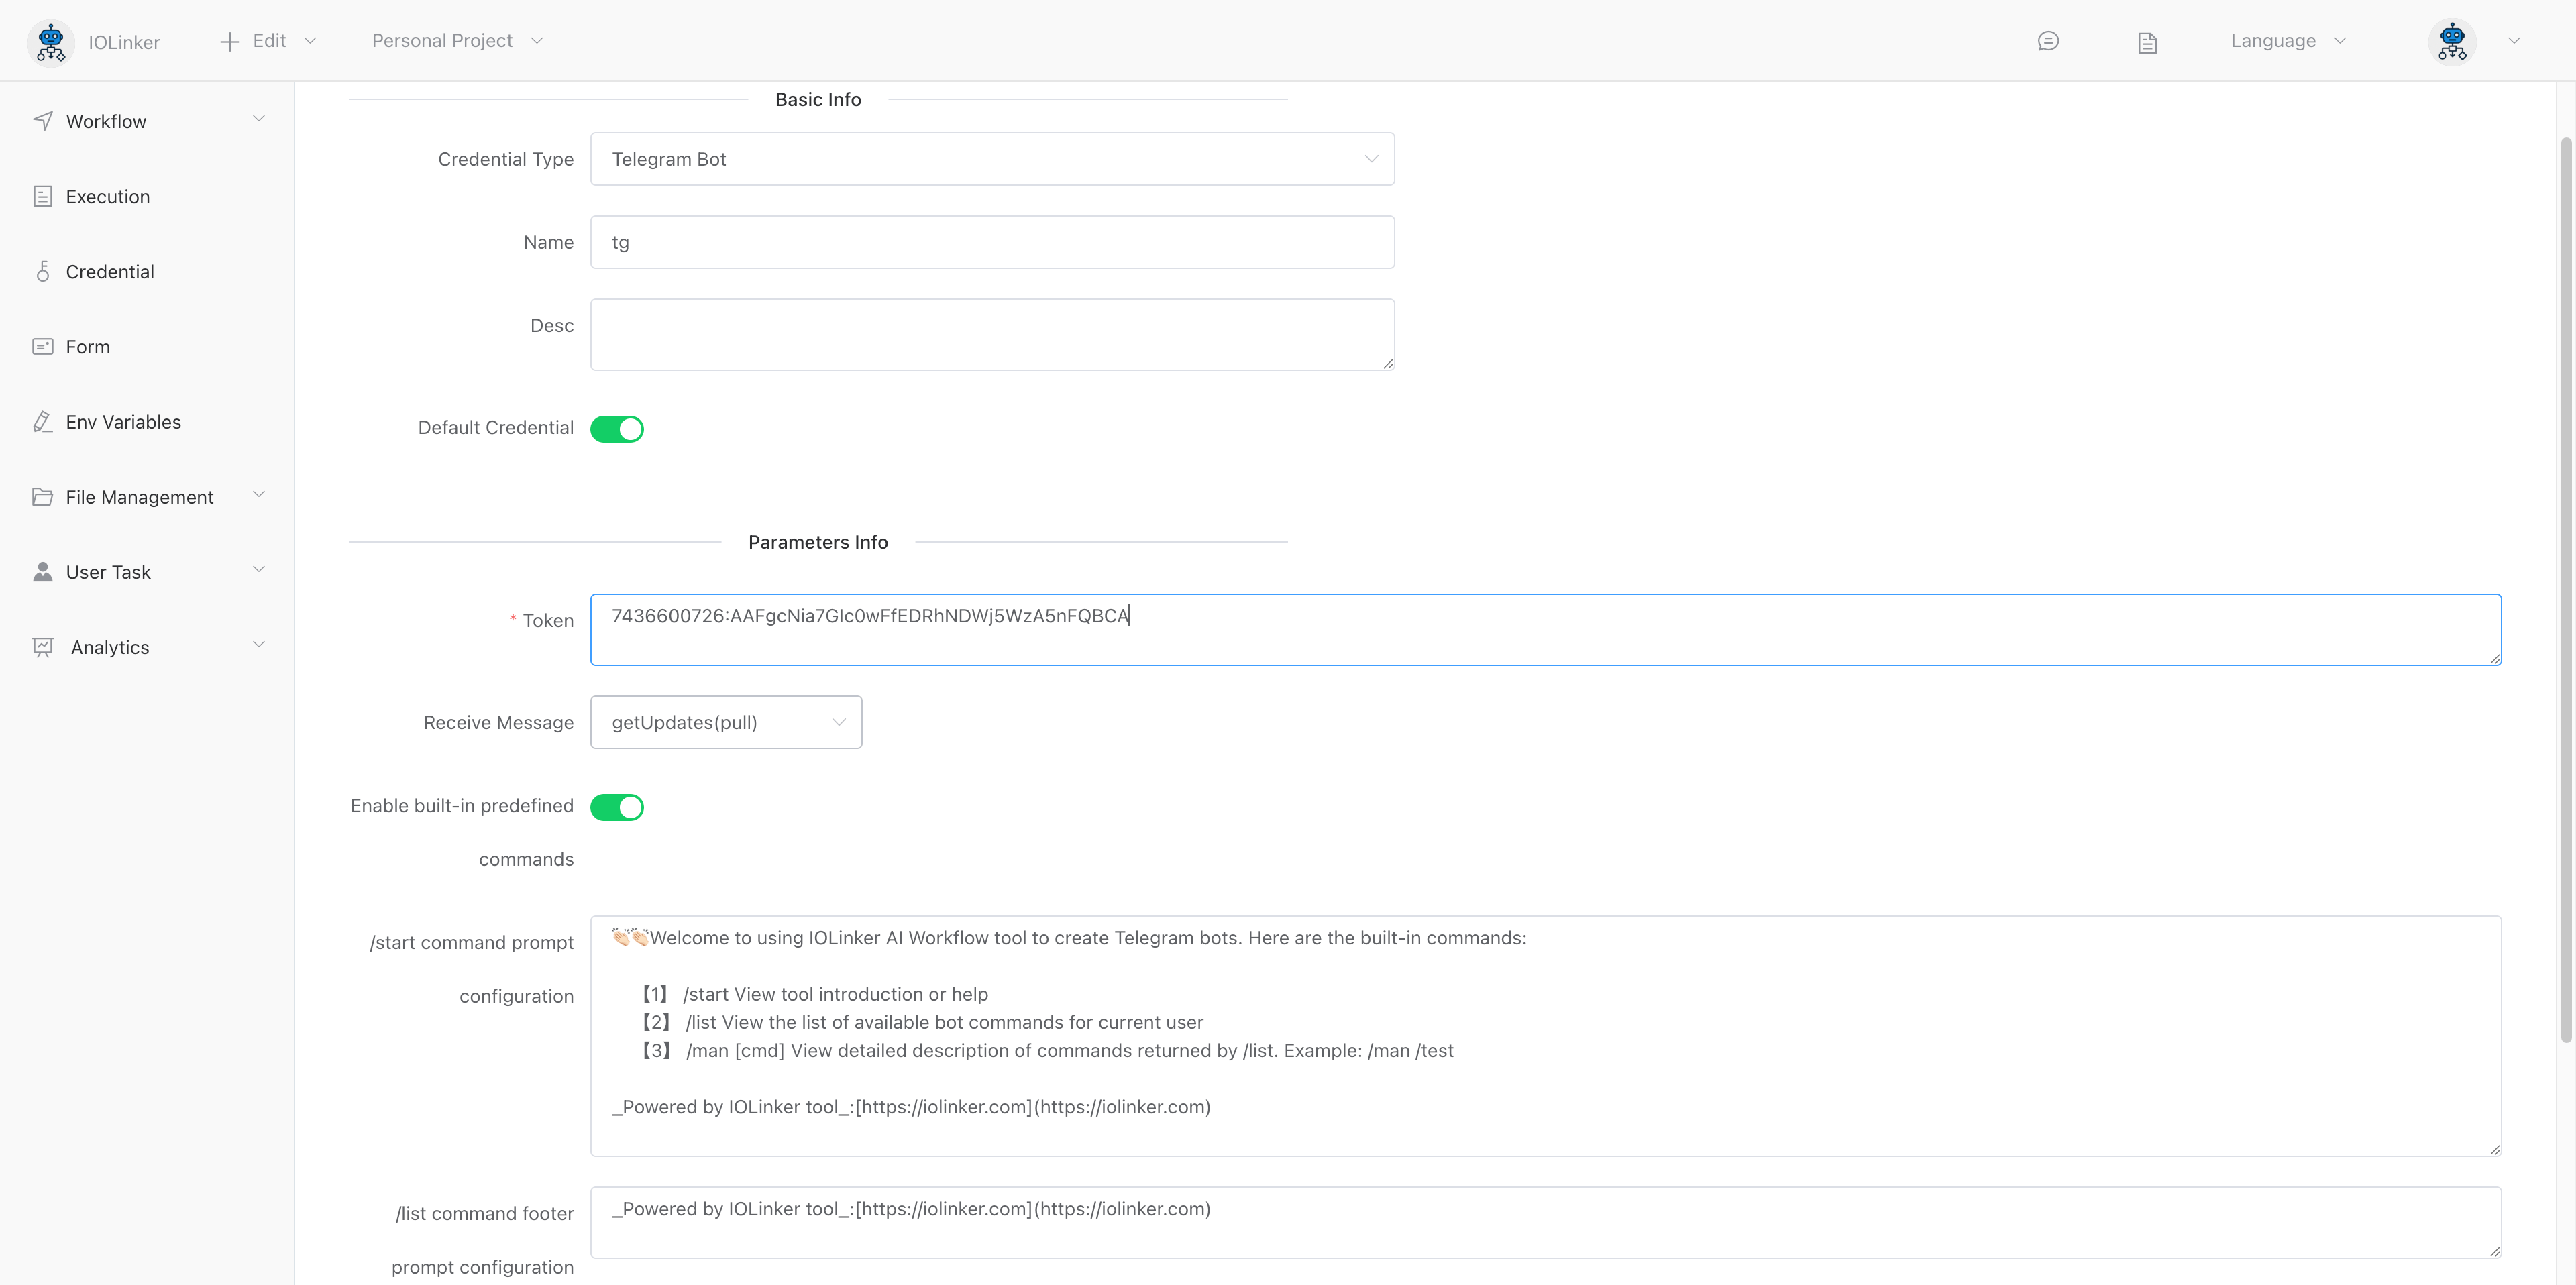Open the Analytics section
Viewport: 2576px width, 1285px height.
(x=109, y=646)
